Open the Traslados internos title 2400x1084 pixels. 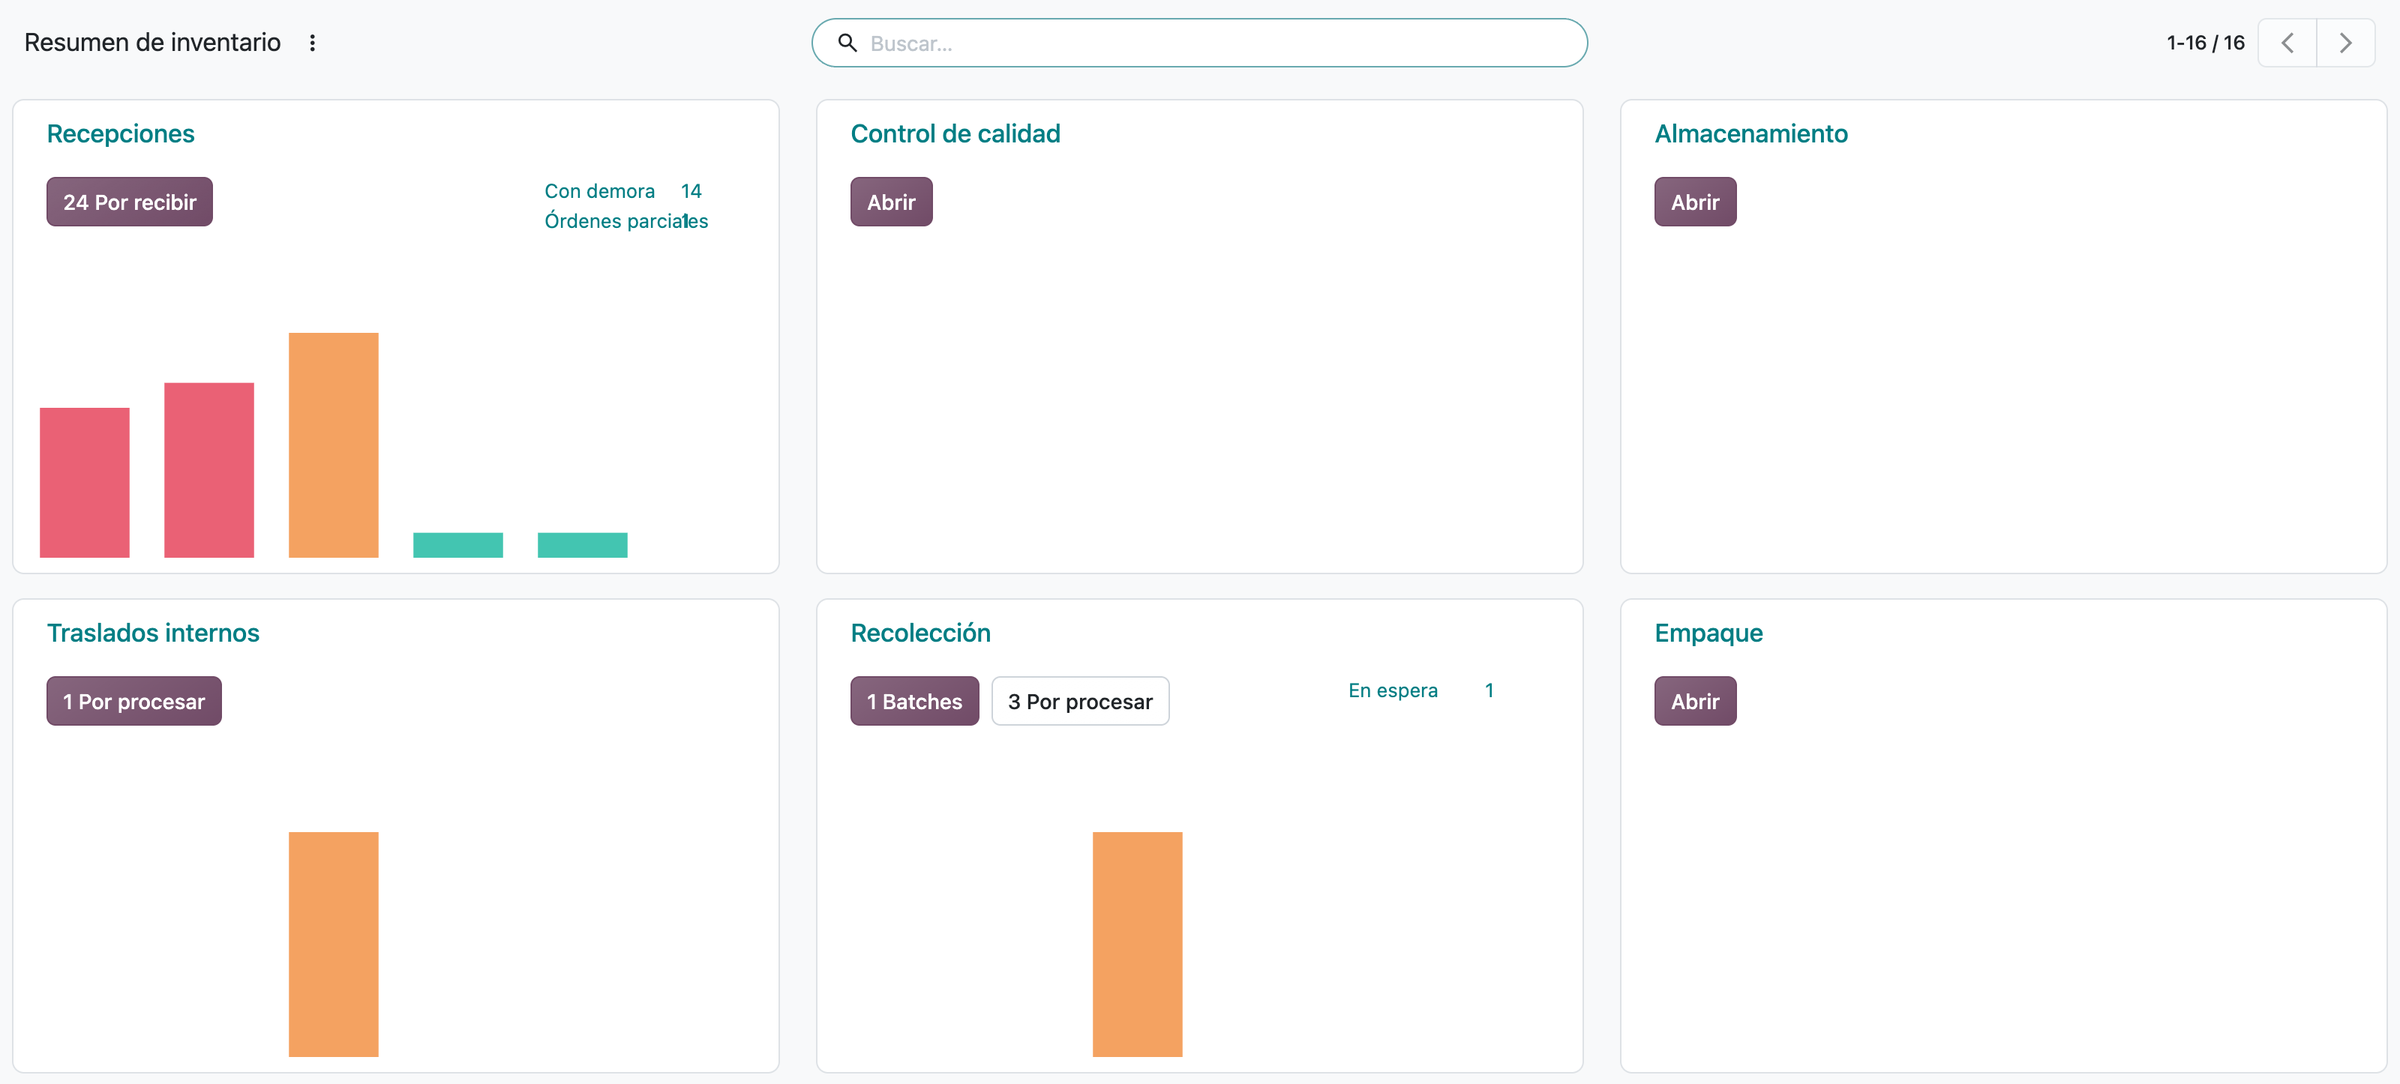pyautogui.click(x=153, y=632)
